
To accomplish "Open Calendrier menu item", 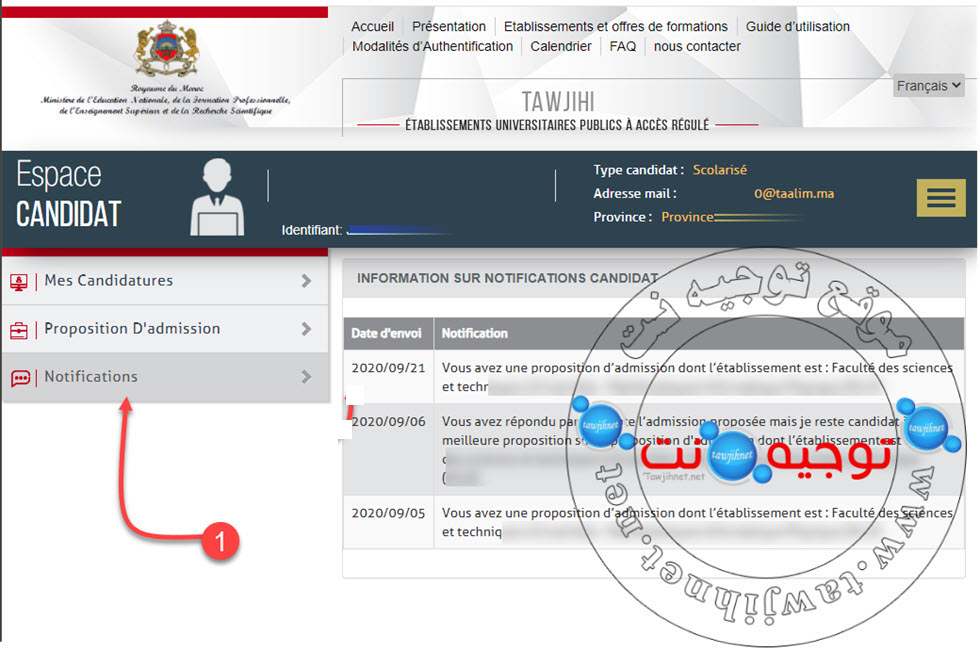I will [x=561, y=46].
